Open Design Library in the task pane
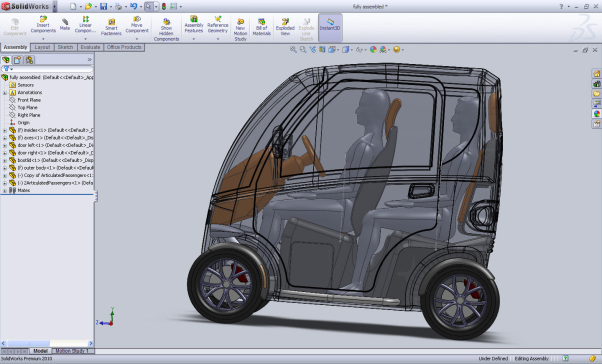The width and height of the screenshot is (602, 364). tap(596, 84)
